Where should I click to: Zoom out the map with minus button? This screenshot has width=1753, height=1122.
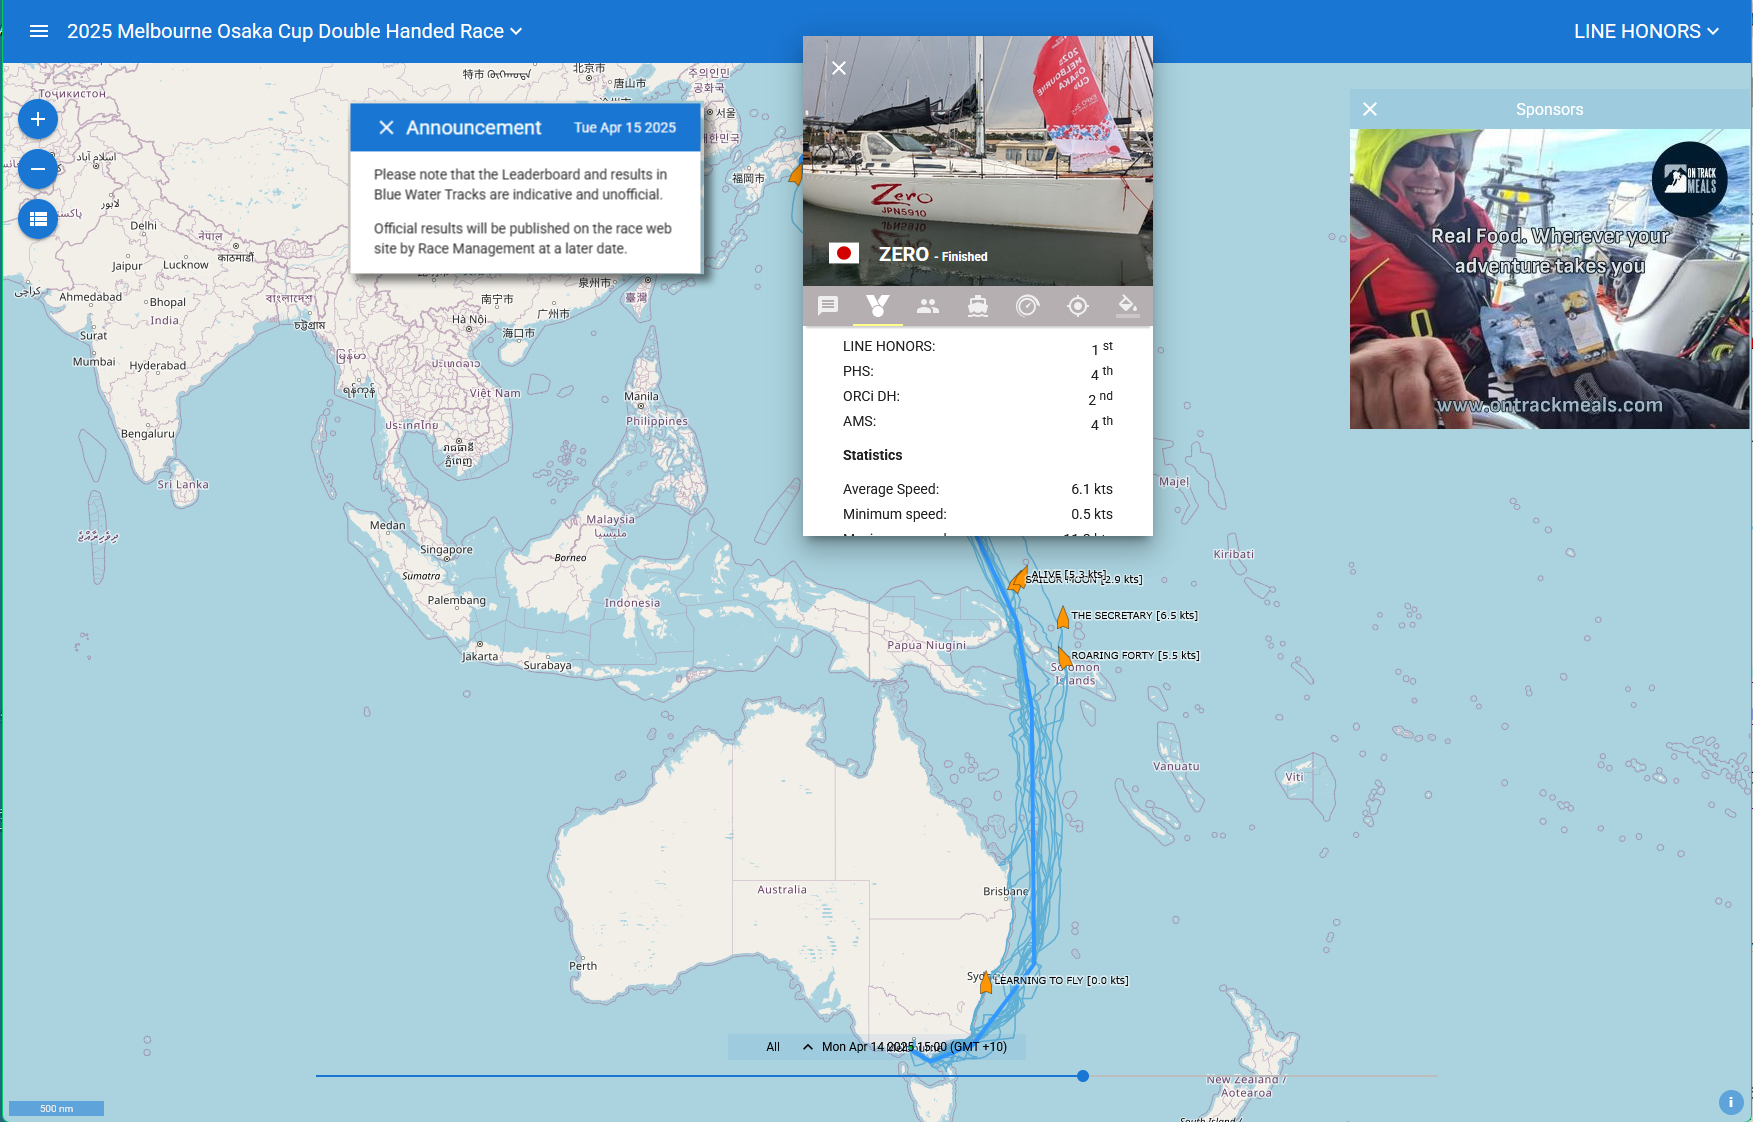pos(38,169)
